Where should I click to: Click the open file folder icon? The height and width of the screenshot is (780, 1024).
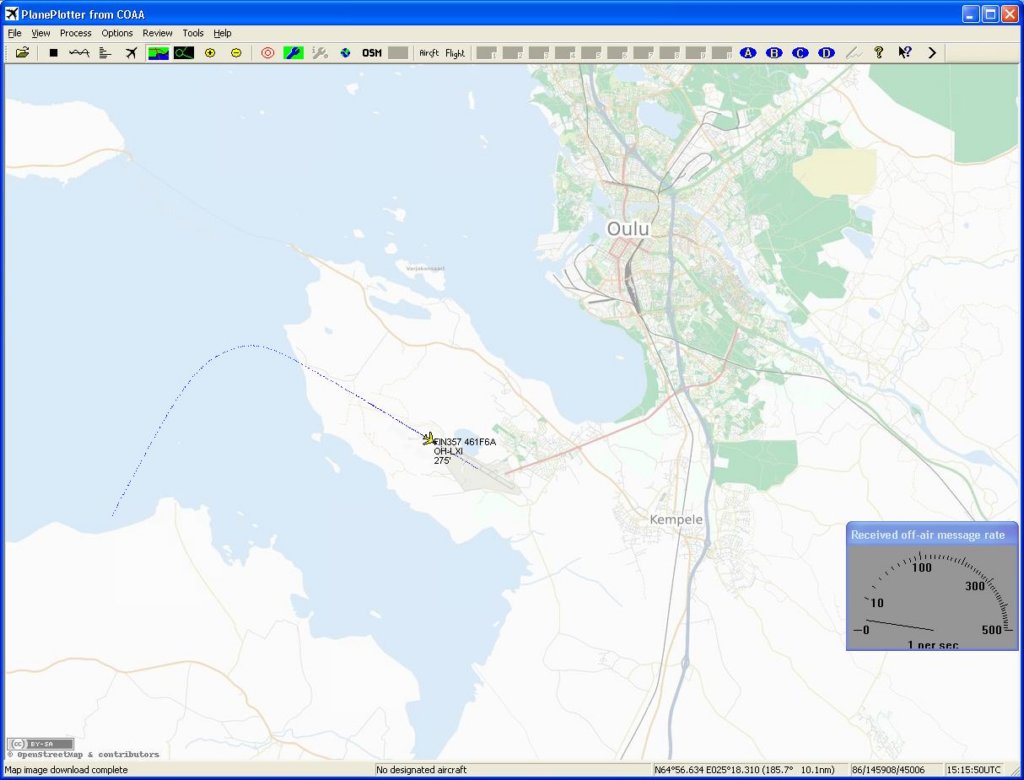point(22,53)
